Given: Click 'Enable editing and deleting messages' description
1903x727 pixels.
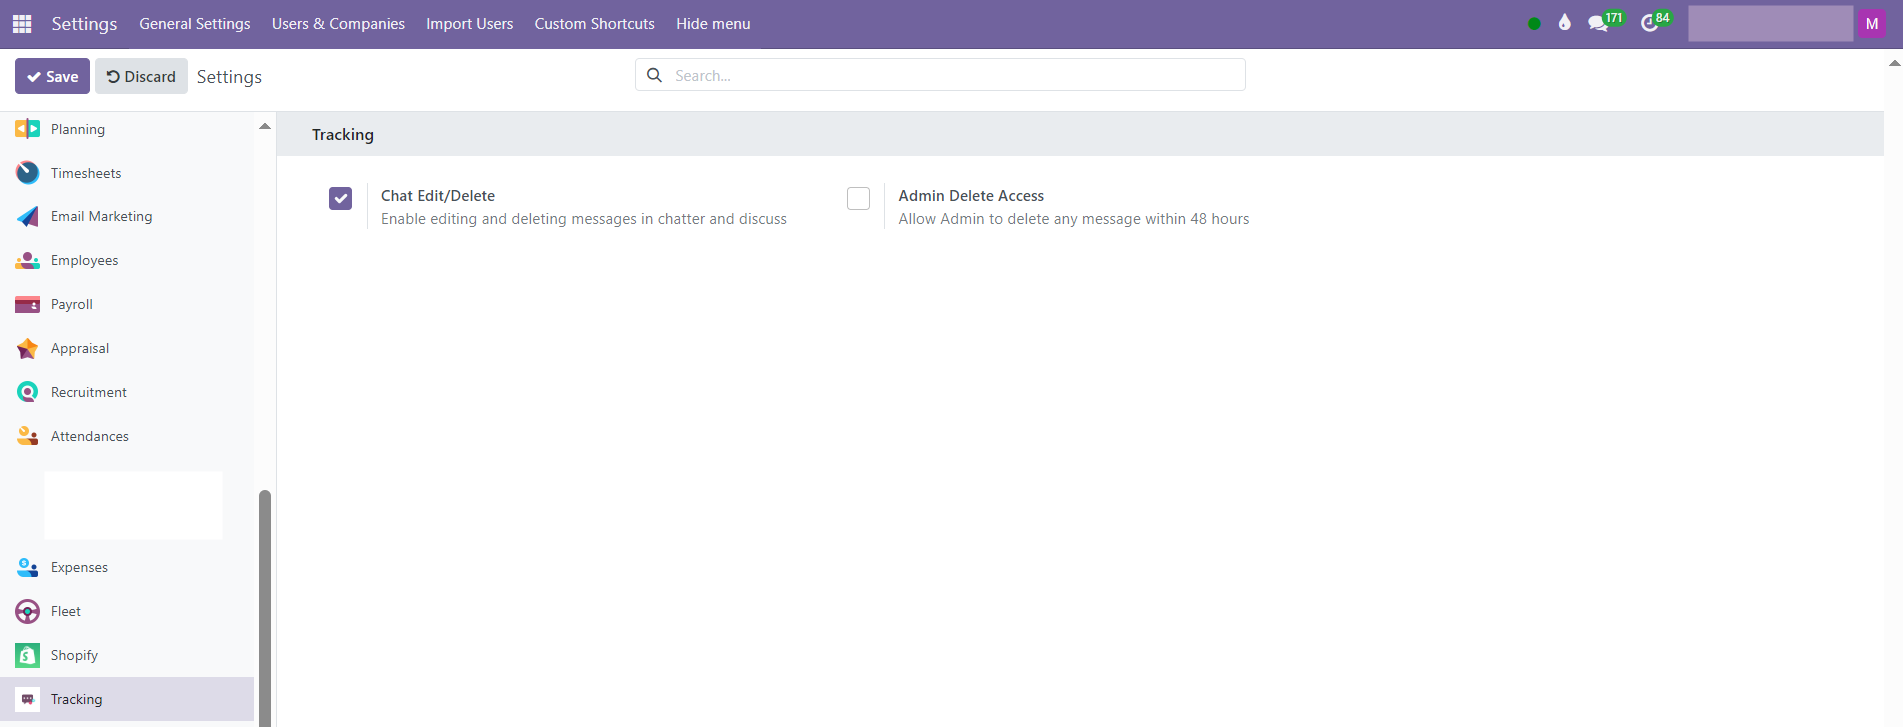Looking at the screenshot, I should (x=584, y=219).
